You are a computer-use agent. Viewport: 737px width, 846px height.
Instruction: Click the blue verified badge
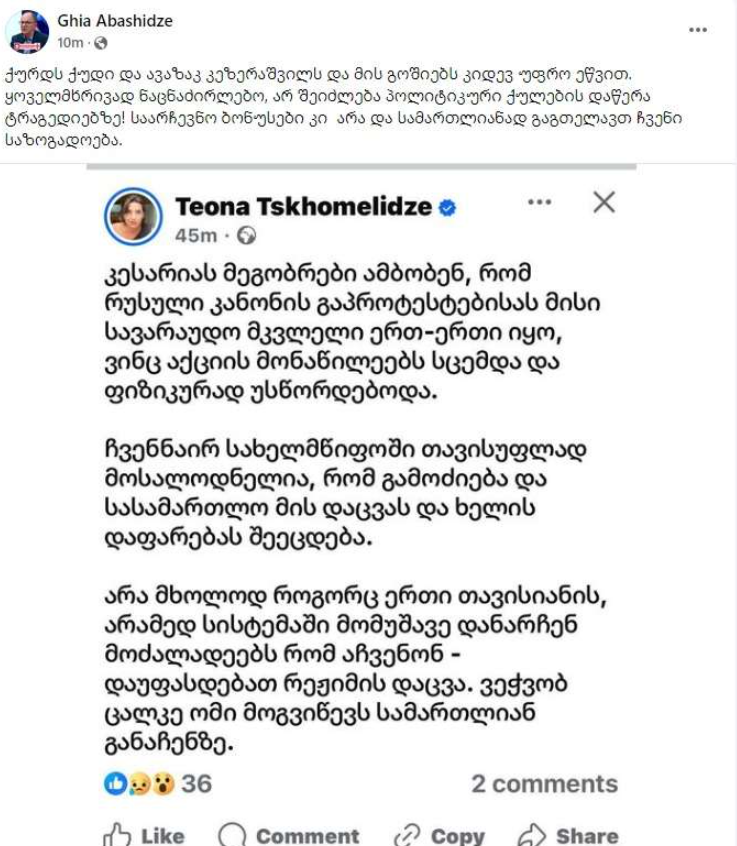[449, 207]
